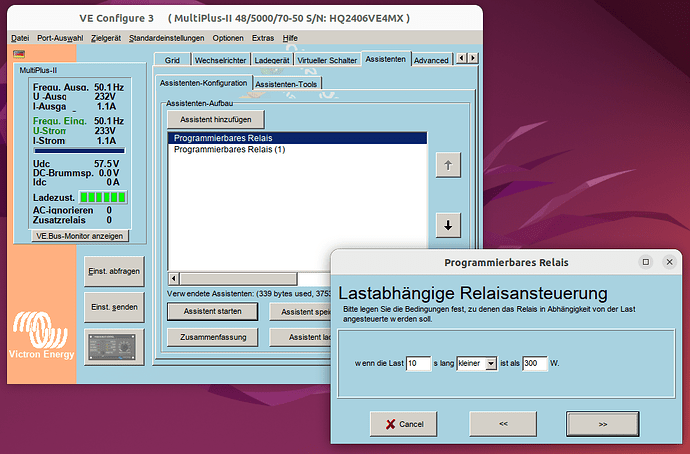Maximize the Programmierbares Relais dialog
Image resolution: width=690 pixels, height=454 pixels.
pos(646,262)
